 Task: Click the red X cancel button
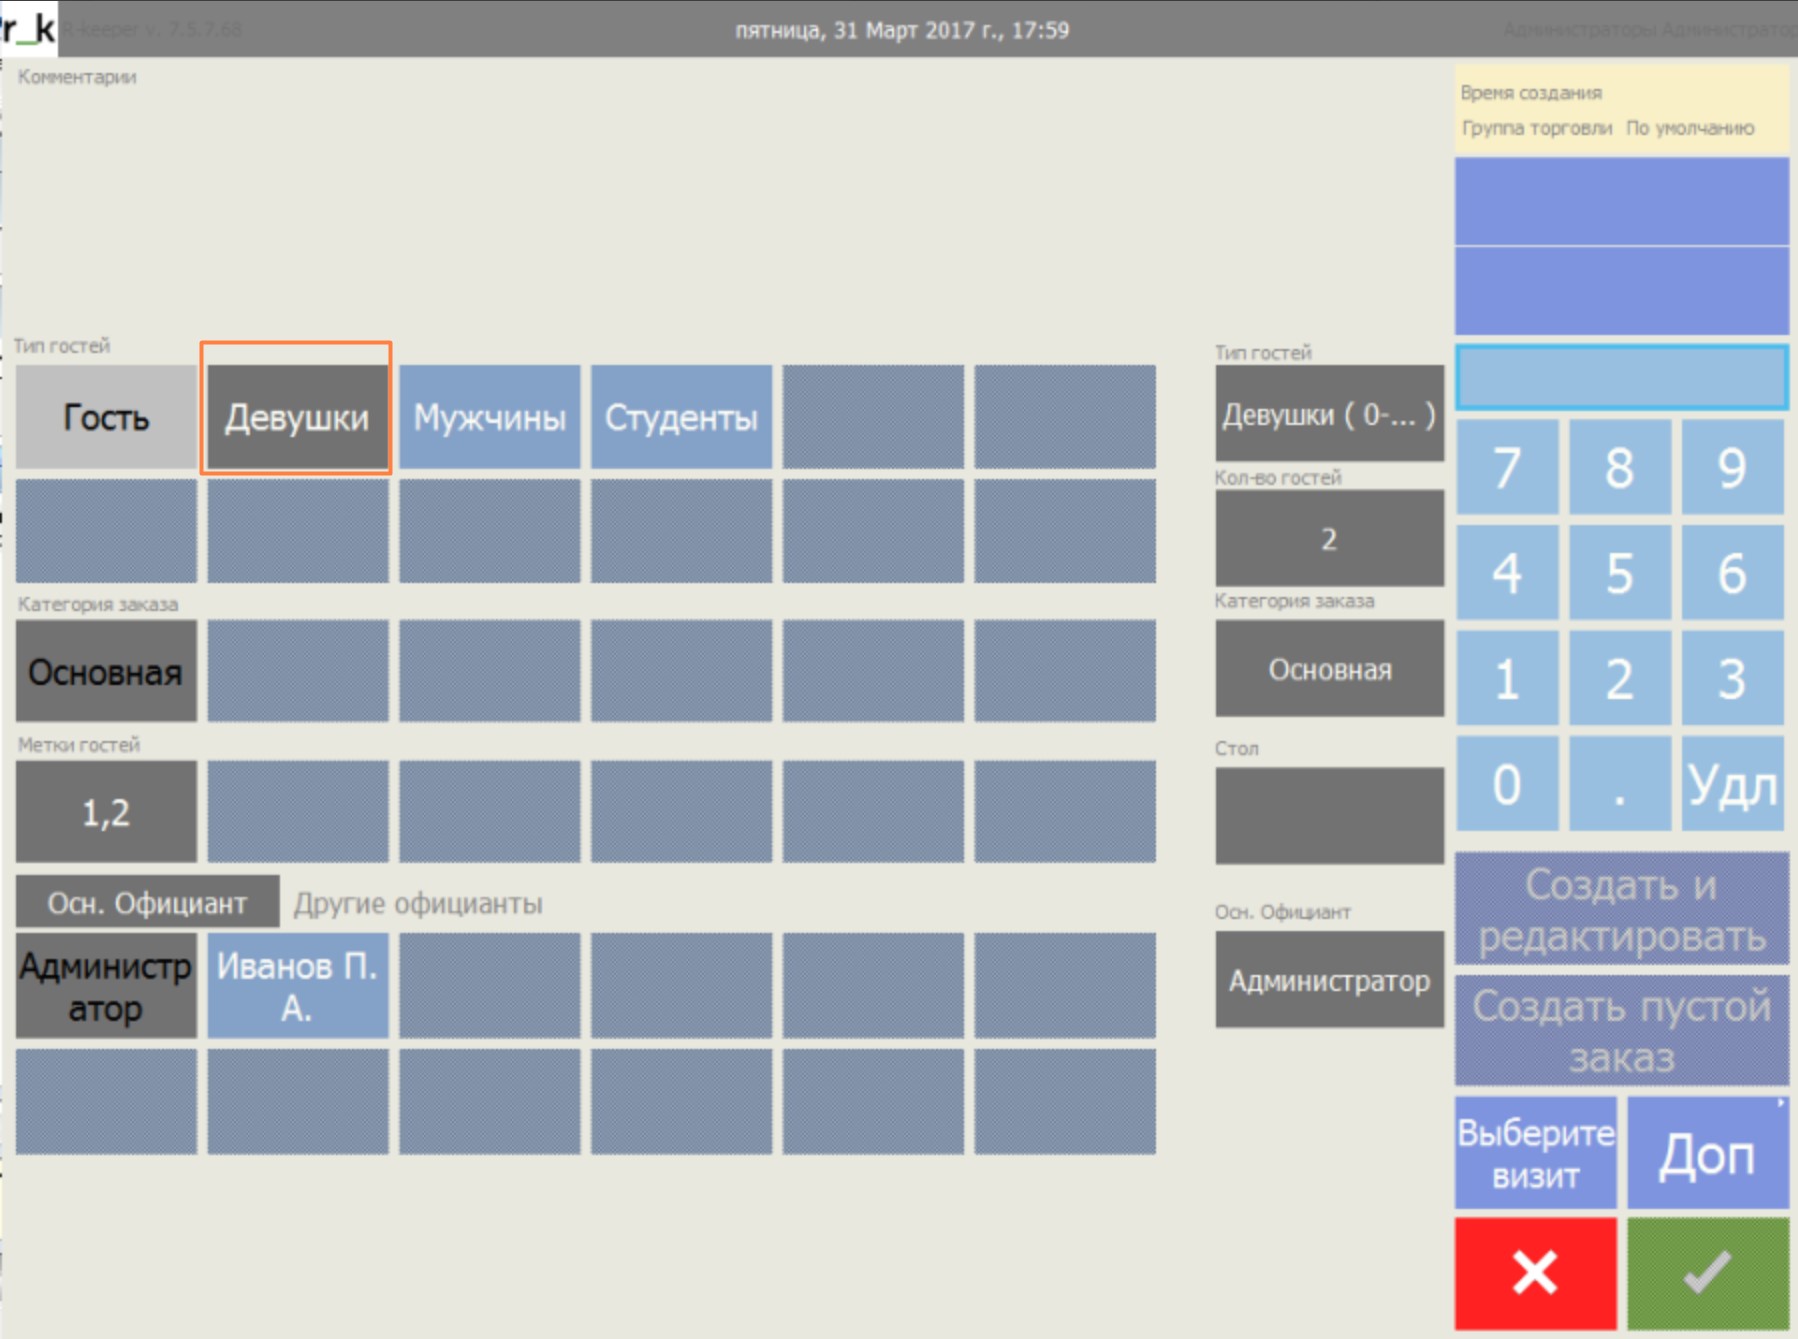click(x=1534, y=1272)
